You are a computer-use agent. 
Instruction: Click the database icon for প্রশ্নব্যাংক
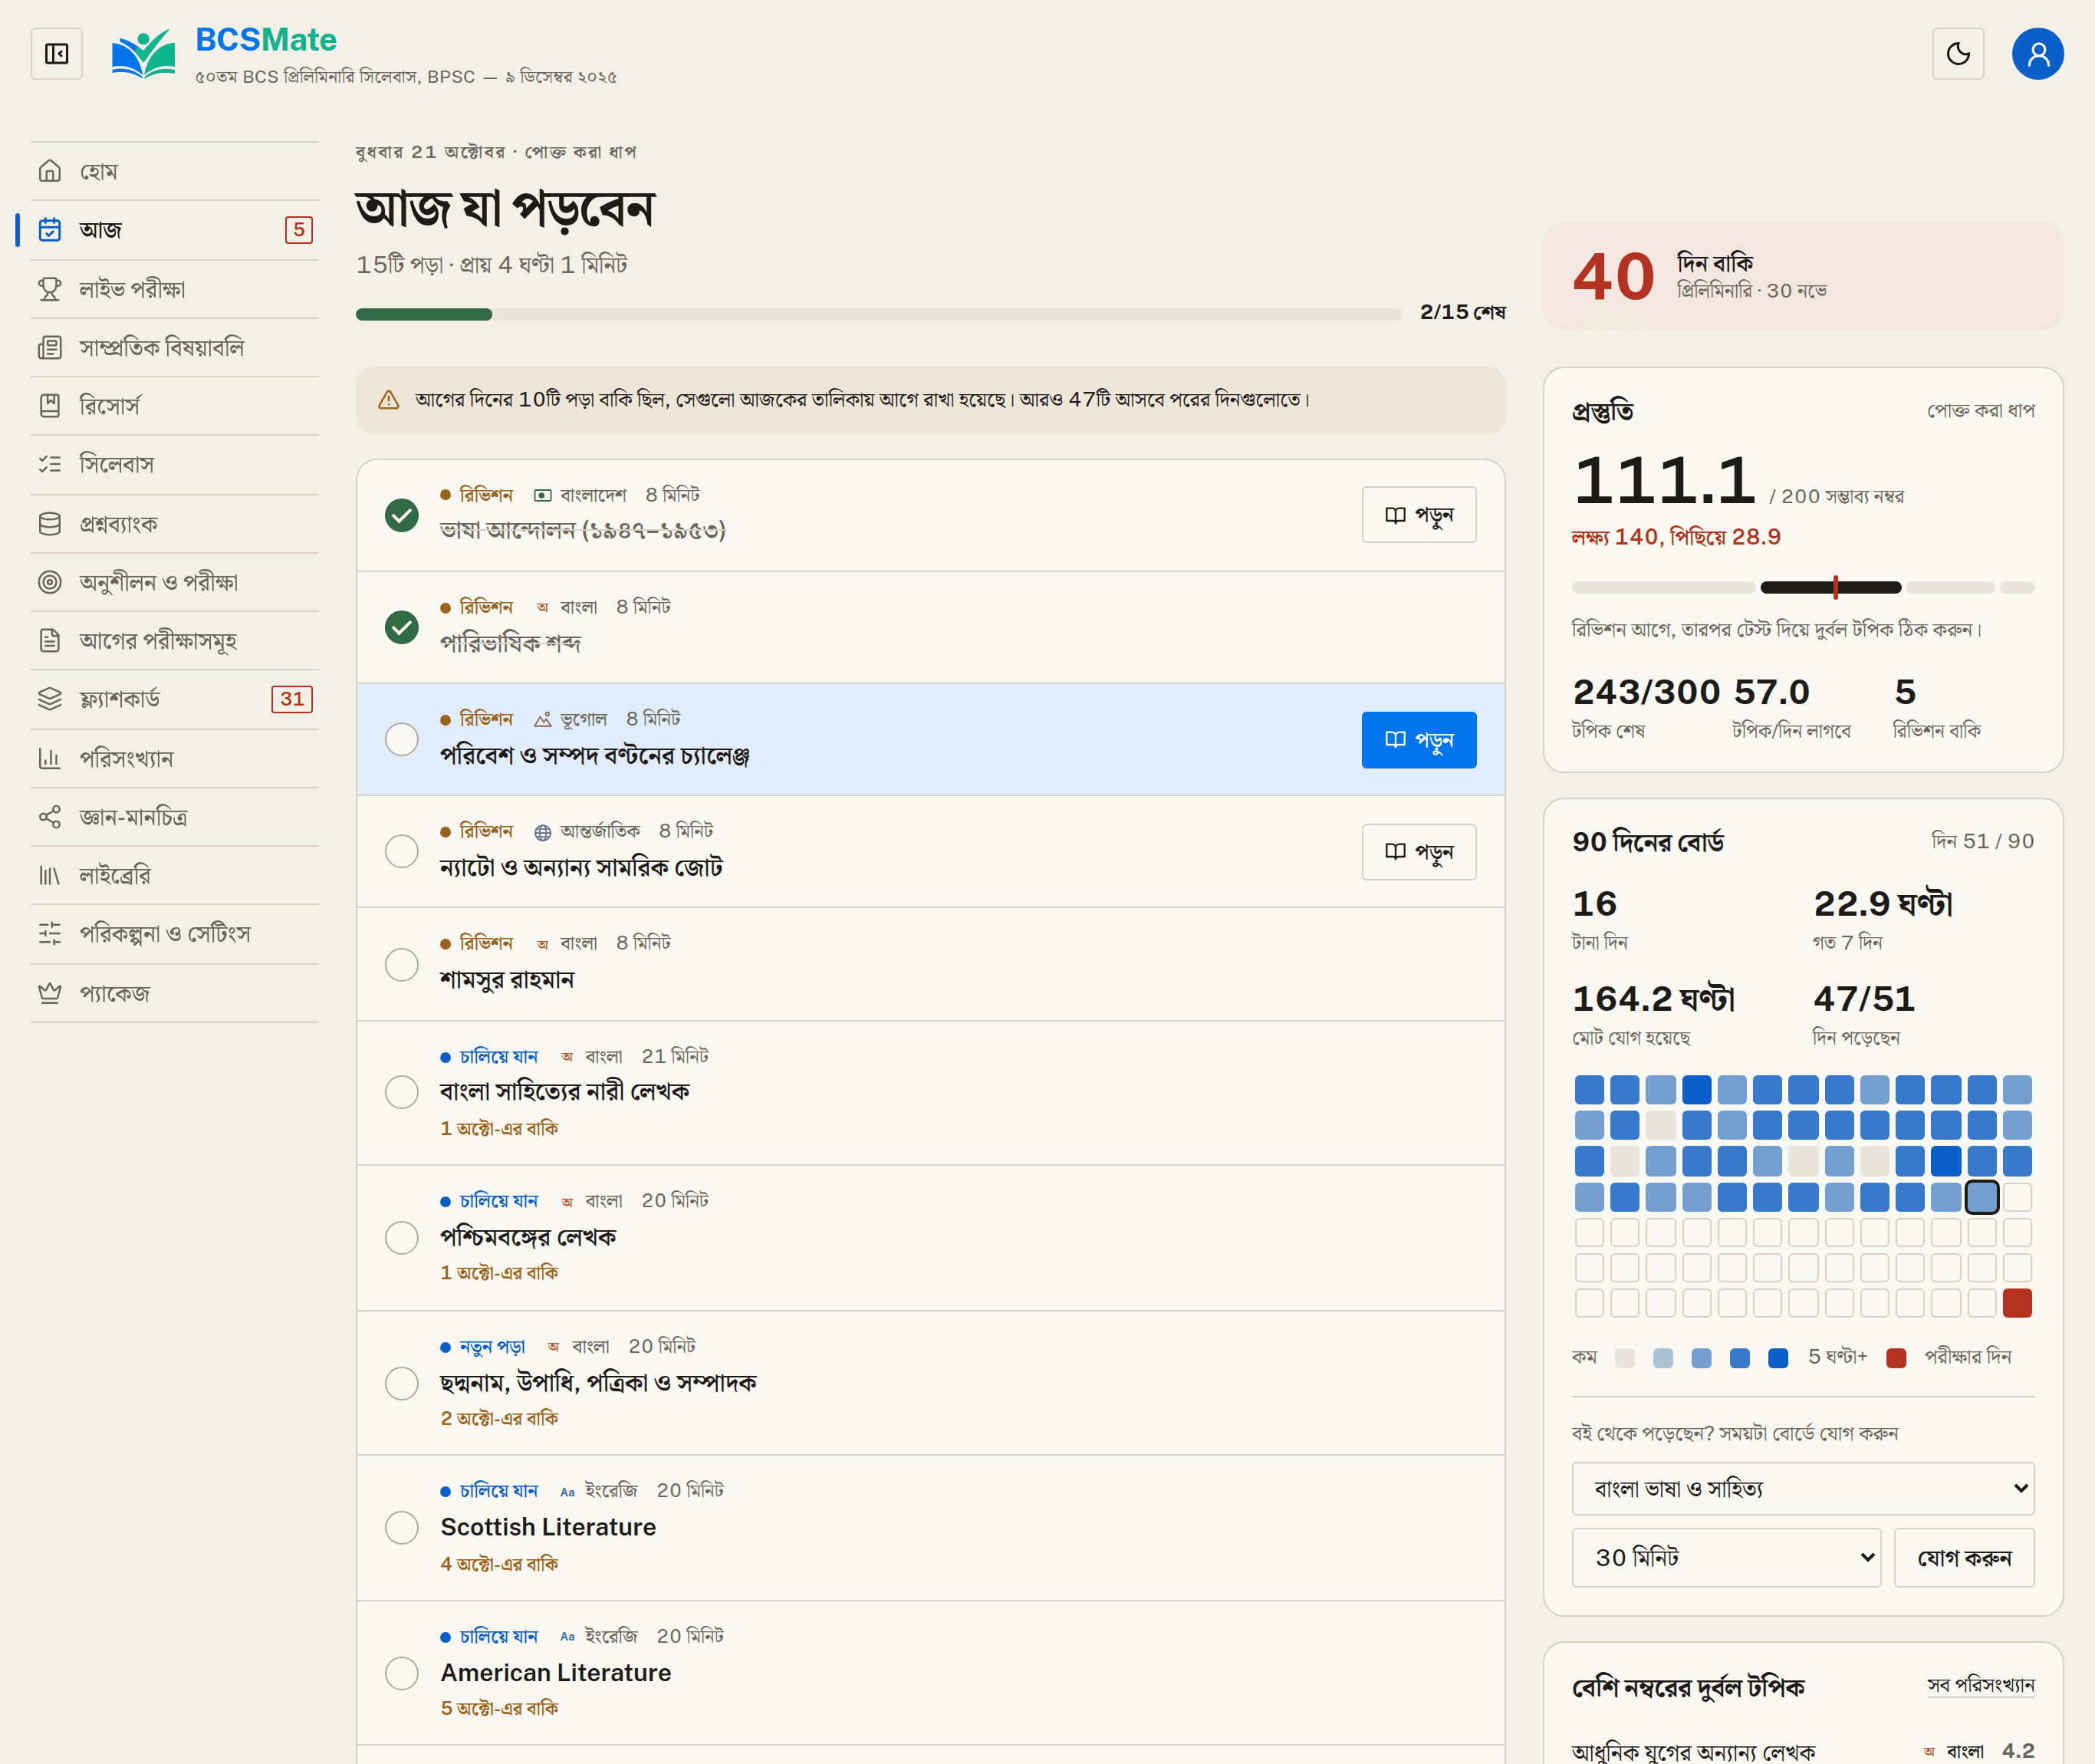(50, 523)
